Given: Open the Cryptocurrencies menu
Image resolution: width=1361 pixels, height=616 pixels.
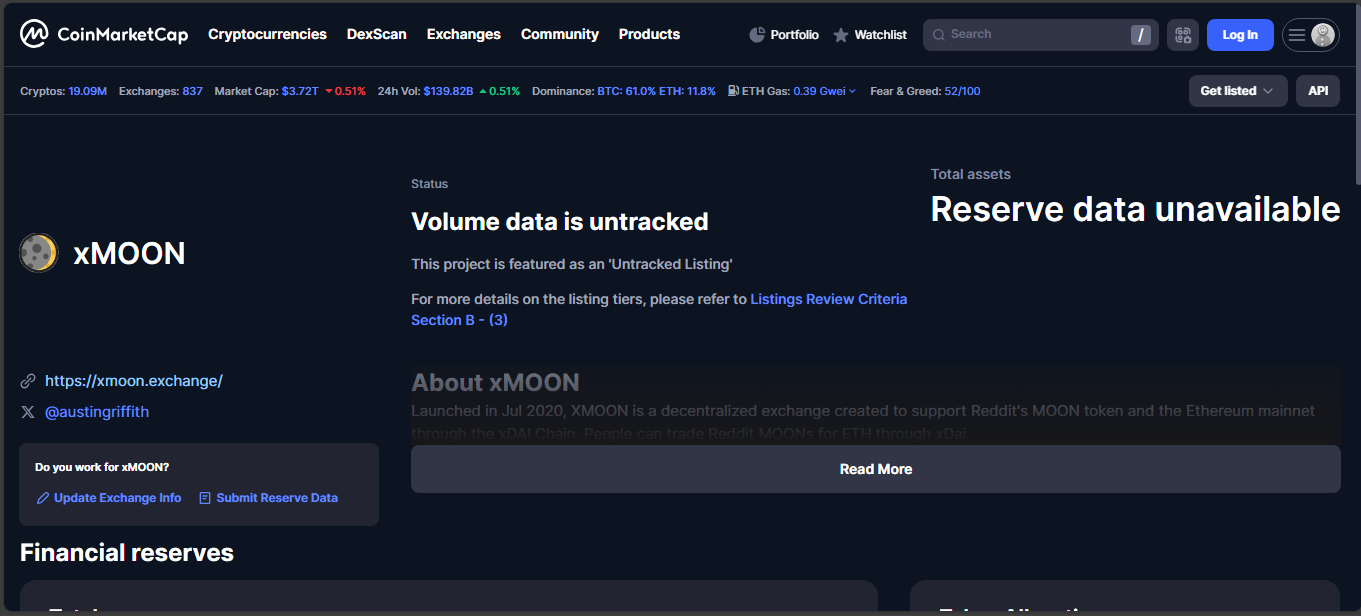Looking at the screenshot, I should tap(267, 34).
